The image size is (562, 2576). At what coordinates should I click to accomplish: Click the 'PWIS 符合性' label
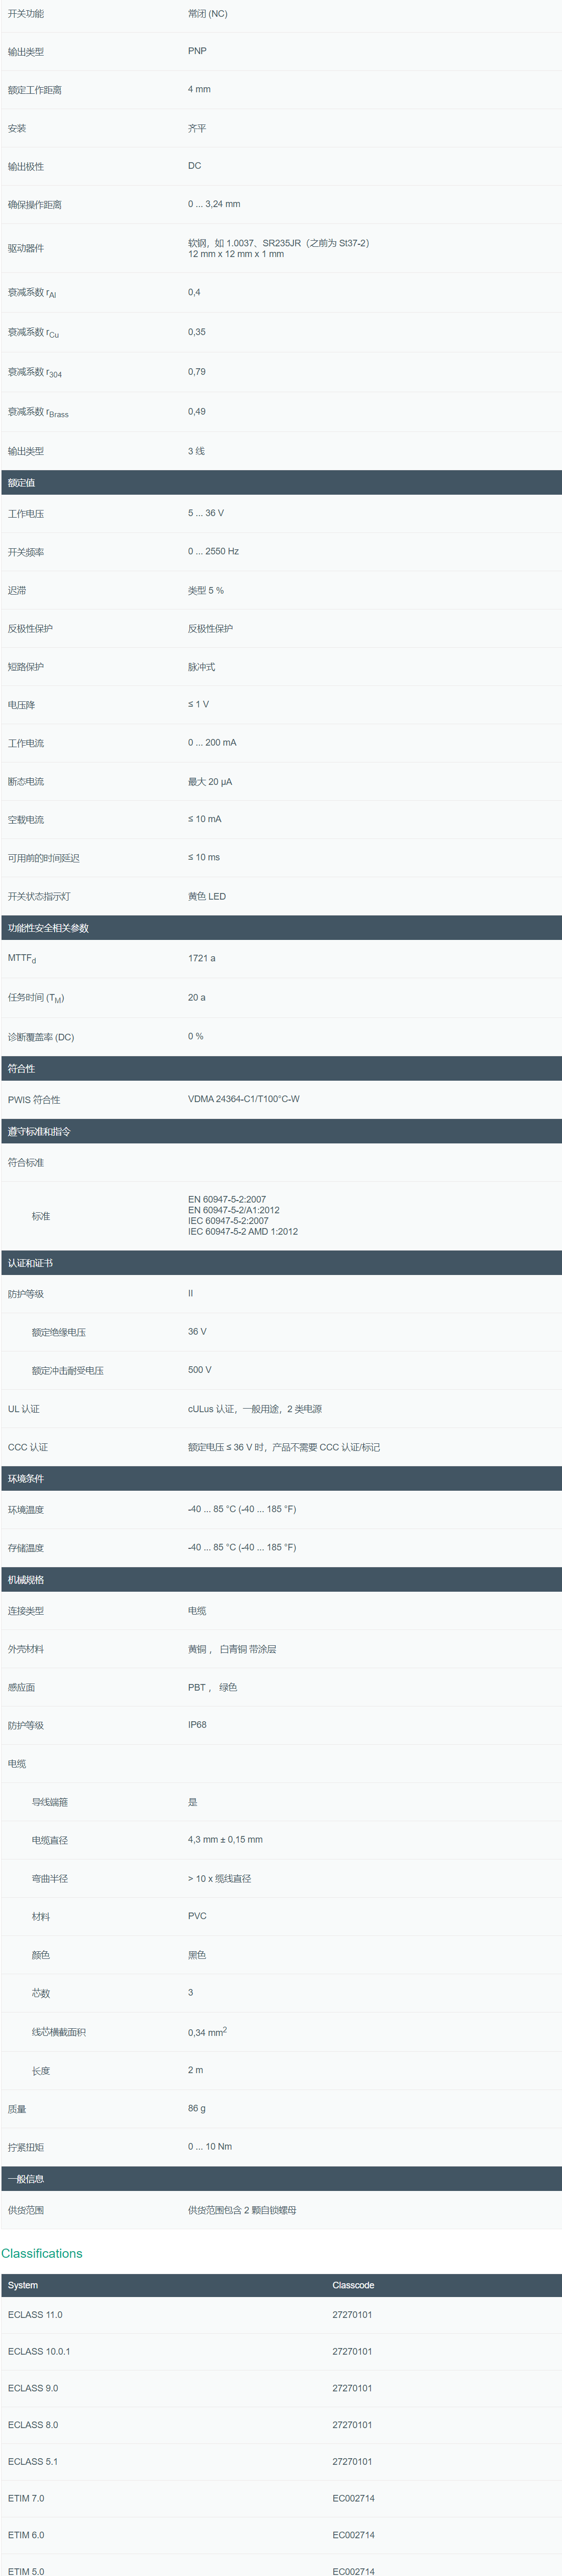(x=34, y=1100)
